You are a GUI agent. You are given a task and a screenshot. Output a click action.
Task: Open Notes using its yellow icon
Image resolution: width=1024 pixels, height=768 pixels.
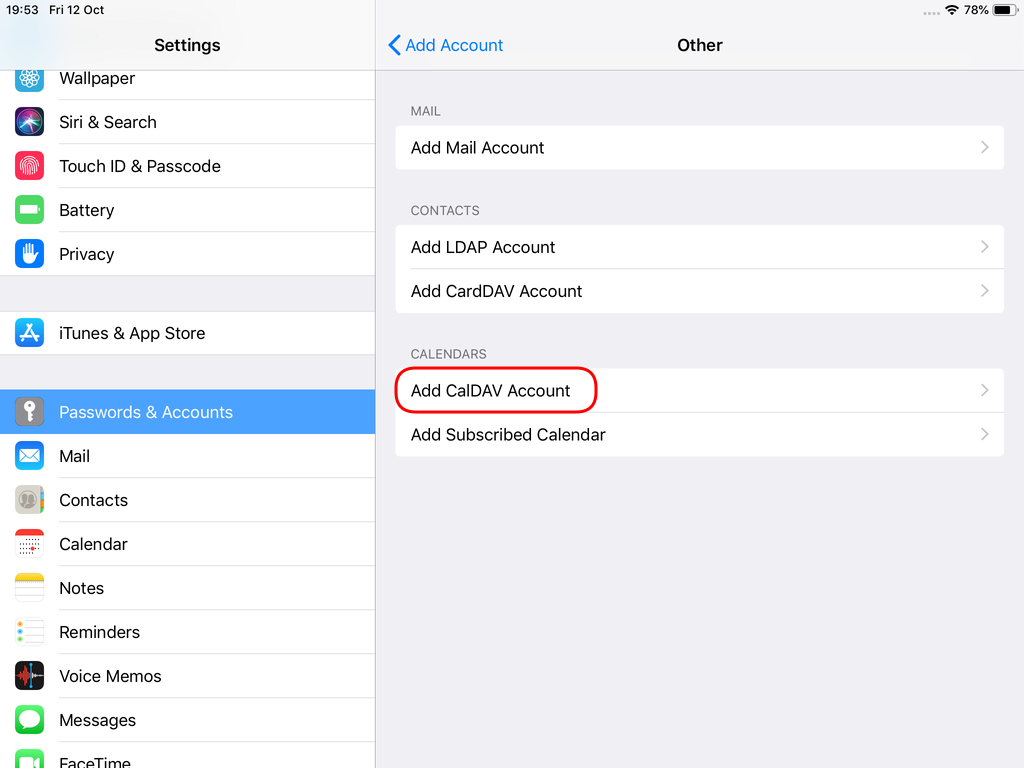click(x=29, y=588)
